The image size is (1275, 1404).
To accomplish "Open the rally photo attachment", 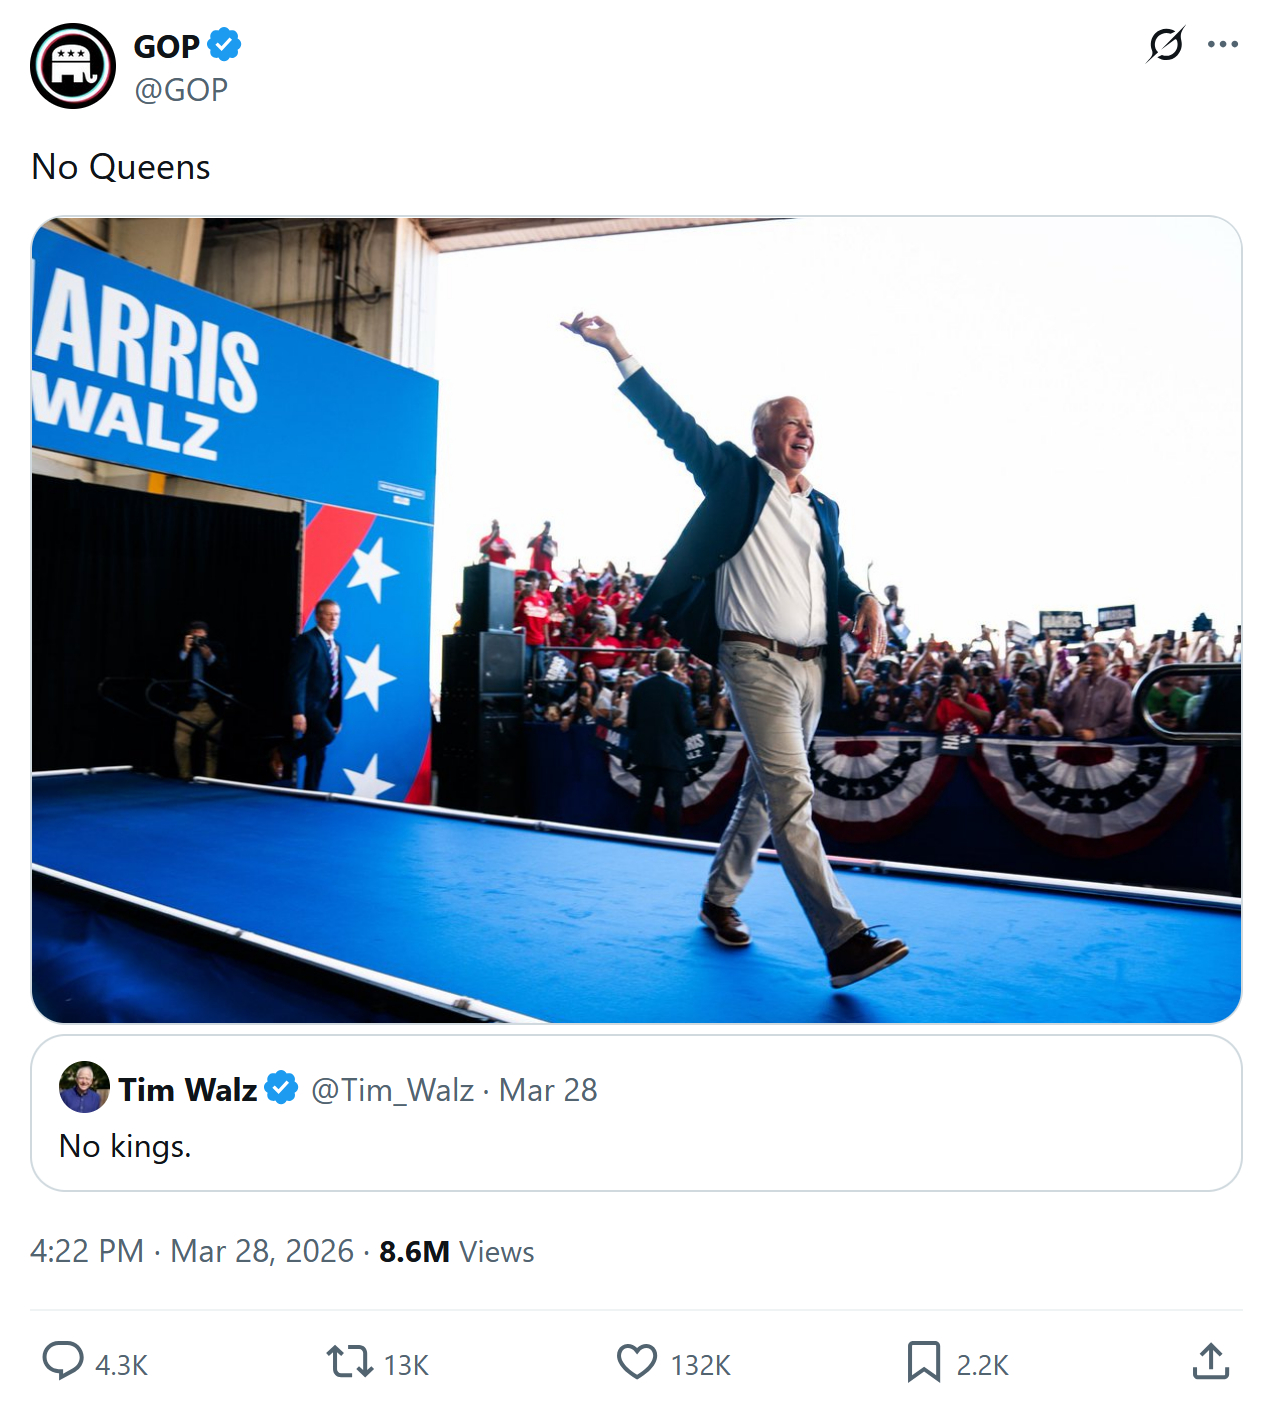I will pos(636,620).
